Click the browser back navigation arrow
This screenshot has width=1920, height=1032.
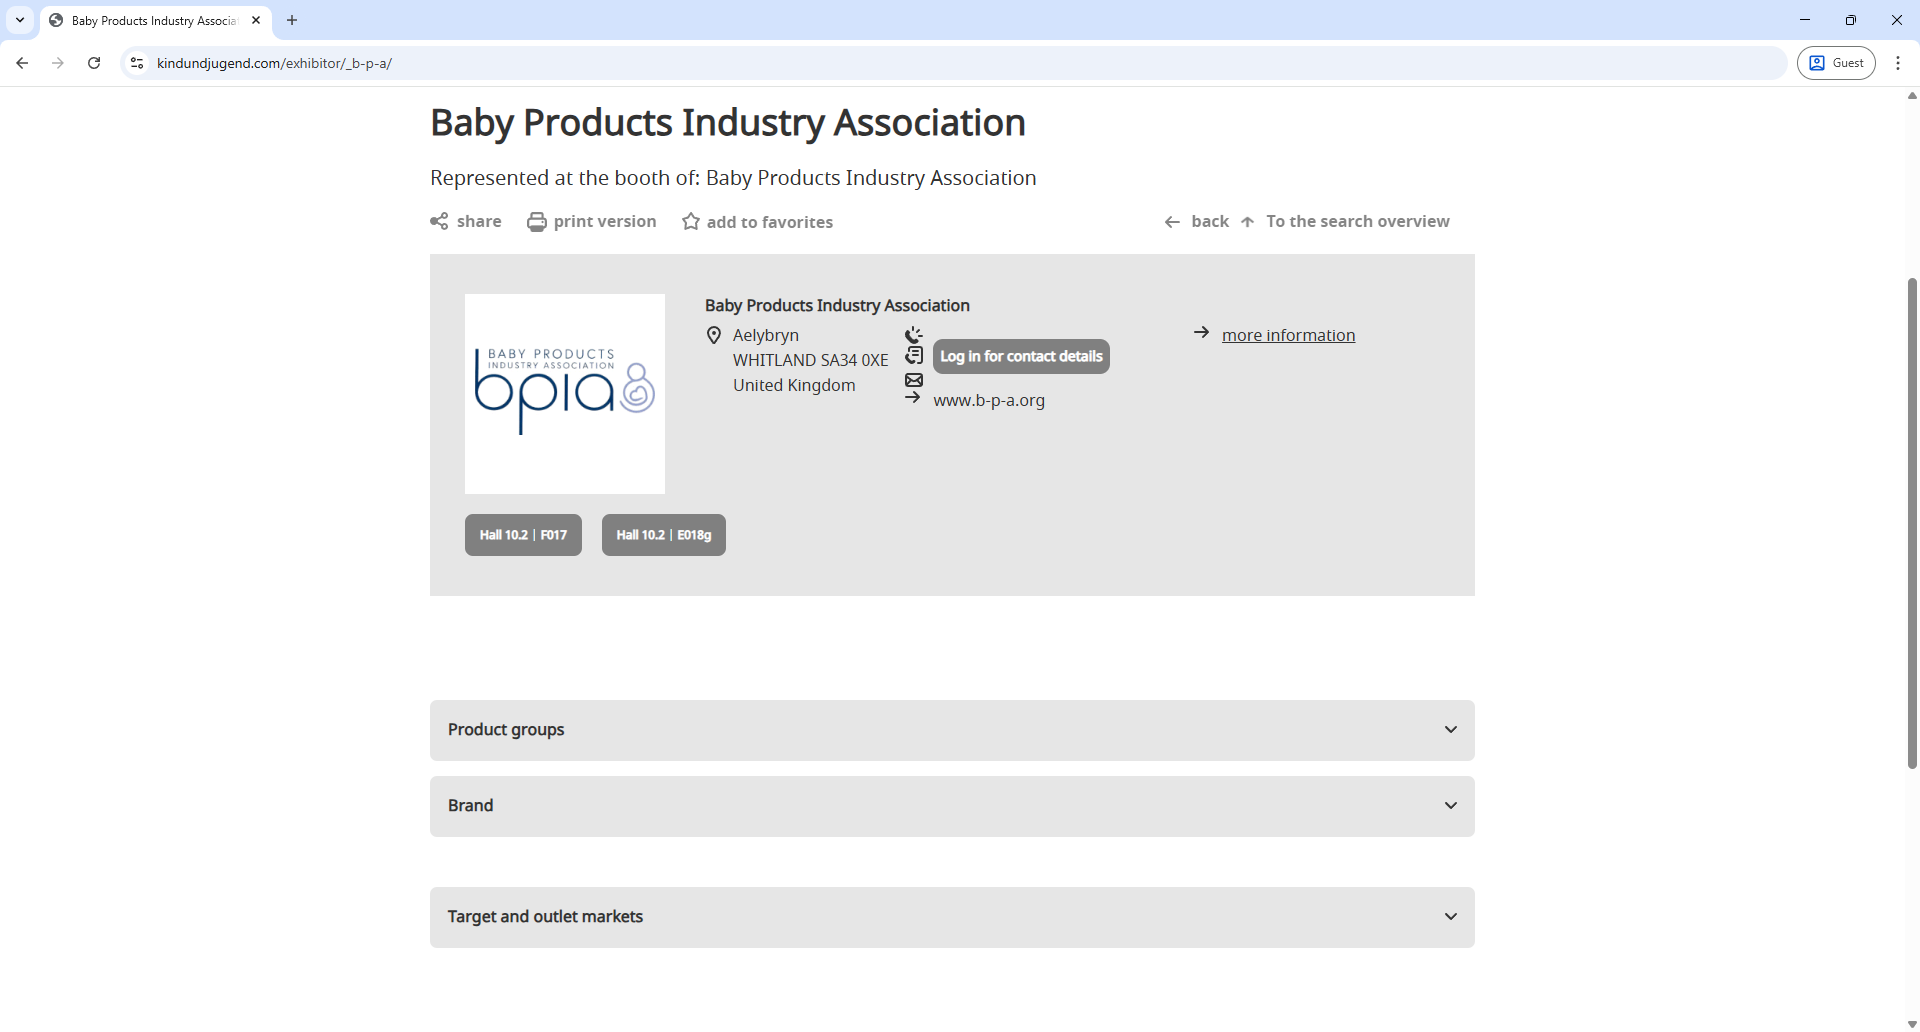22,63
